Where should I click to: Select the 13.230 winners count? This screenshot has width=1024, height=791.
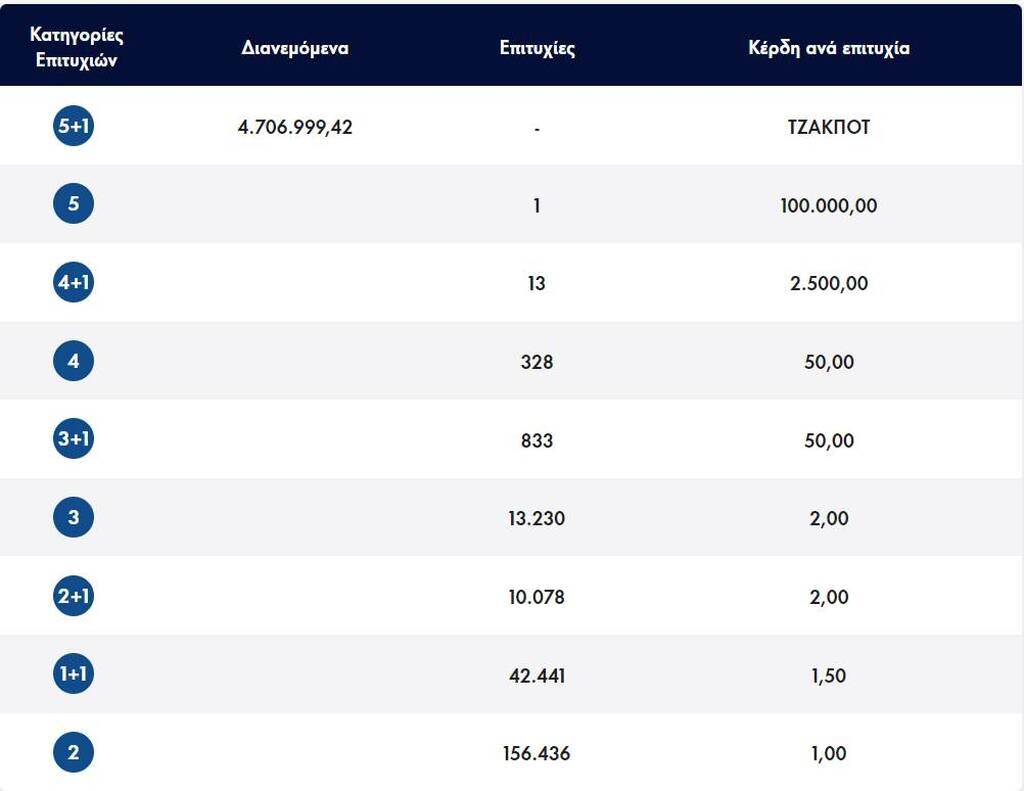coord(537,518)
